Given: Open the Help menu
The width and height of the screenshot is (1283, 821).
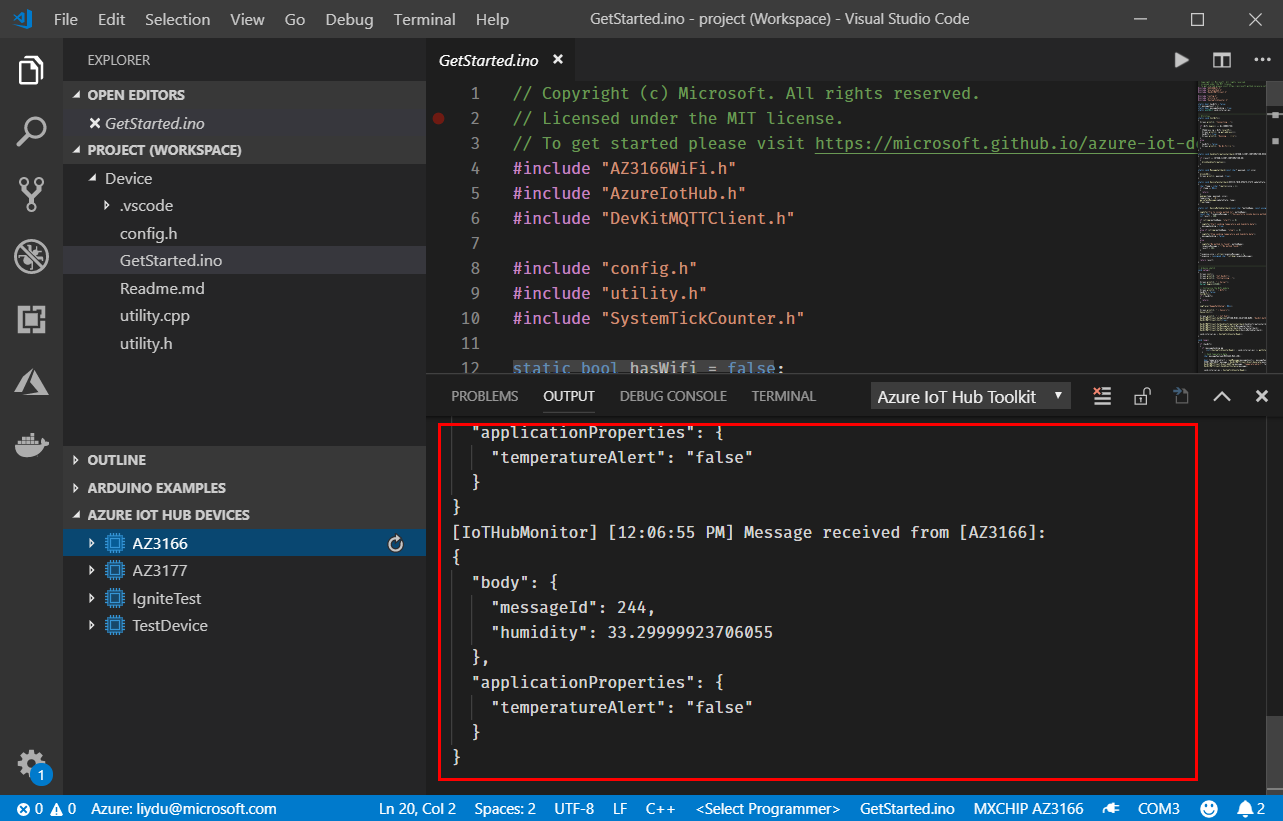Looking at the screenshot, I should pos(492,19).
